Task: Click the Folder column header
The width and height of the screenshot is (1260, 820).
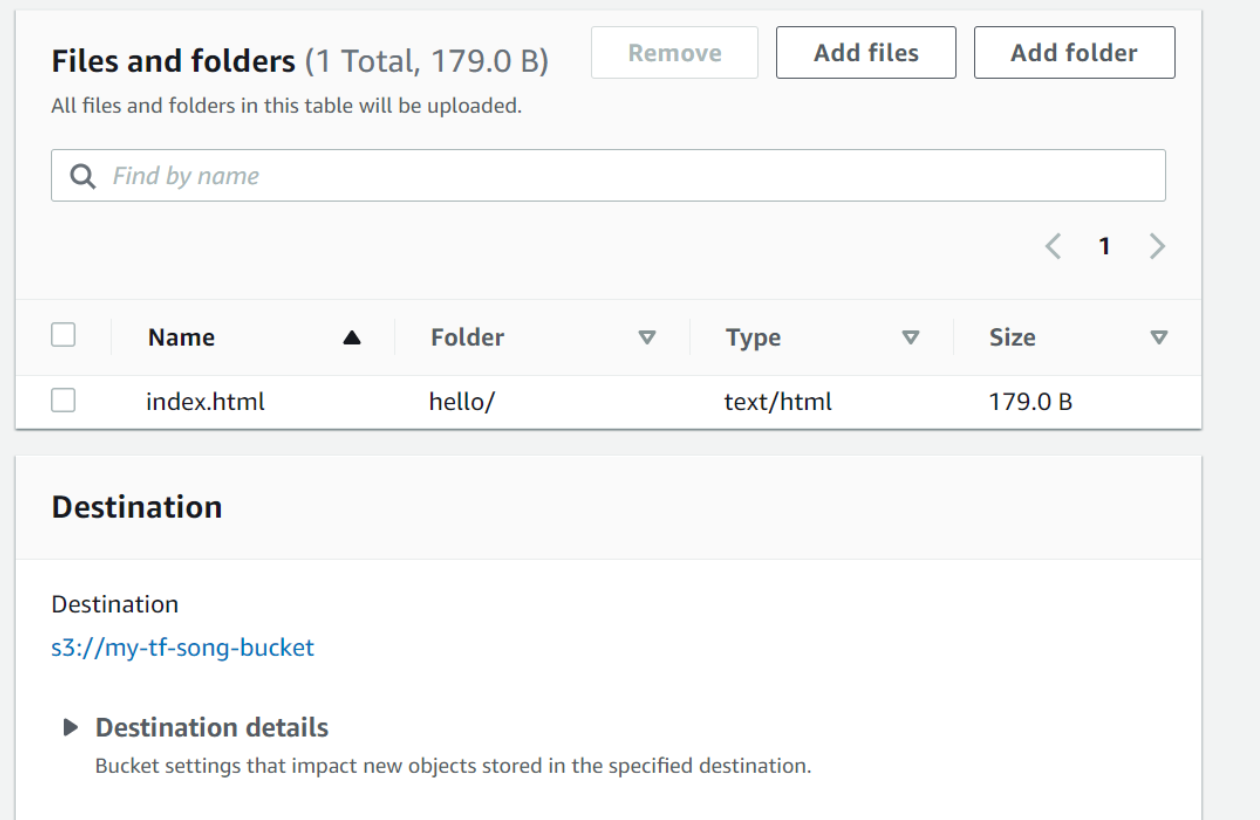Action: (x=467, y=338)
